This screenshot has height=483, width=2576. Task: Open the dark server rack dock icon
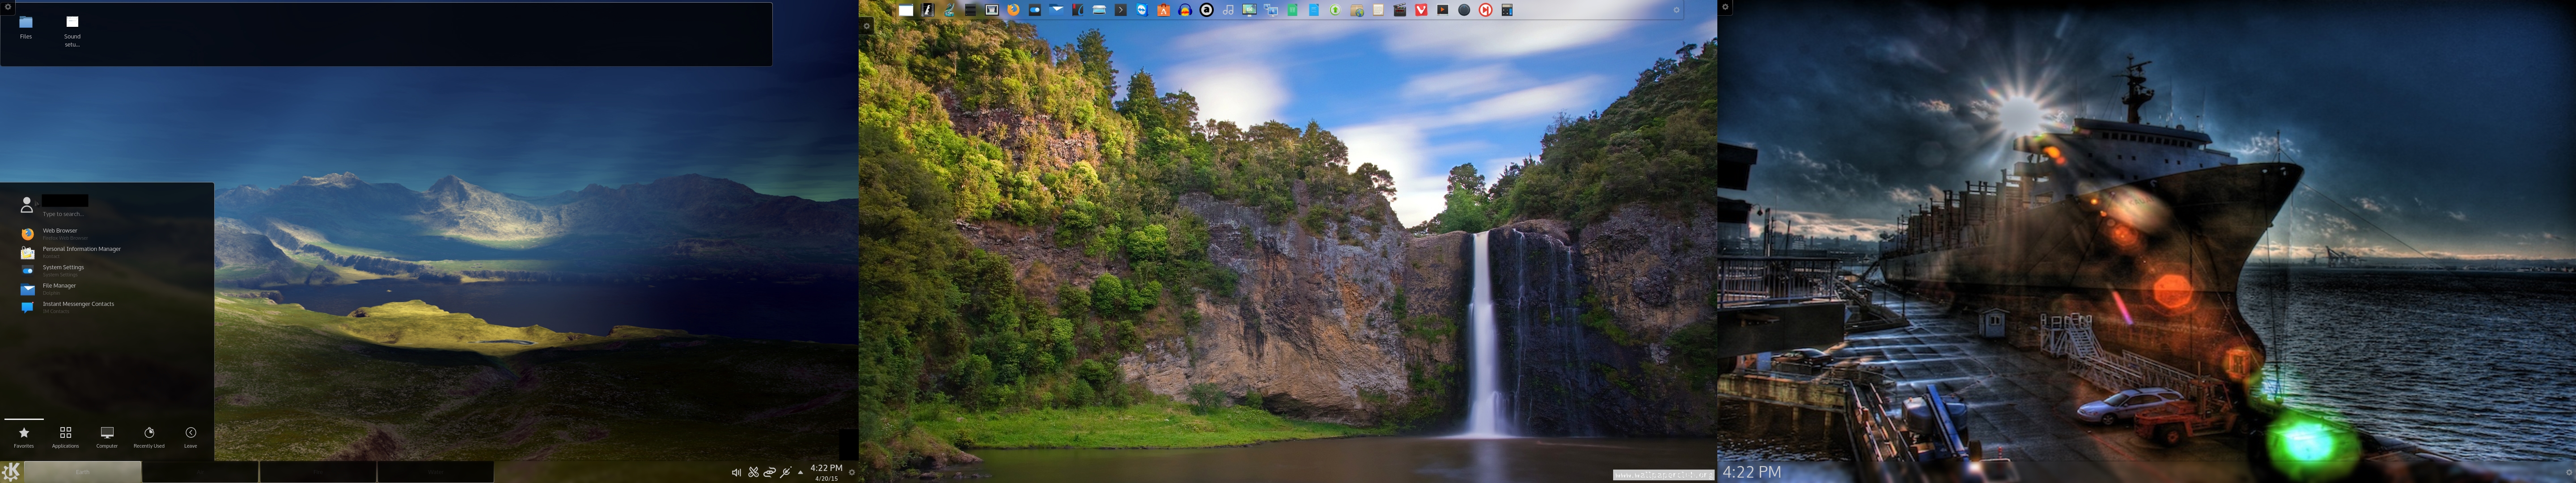tap(970, 10)
